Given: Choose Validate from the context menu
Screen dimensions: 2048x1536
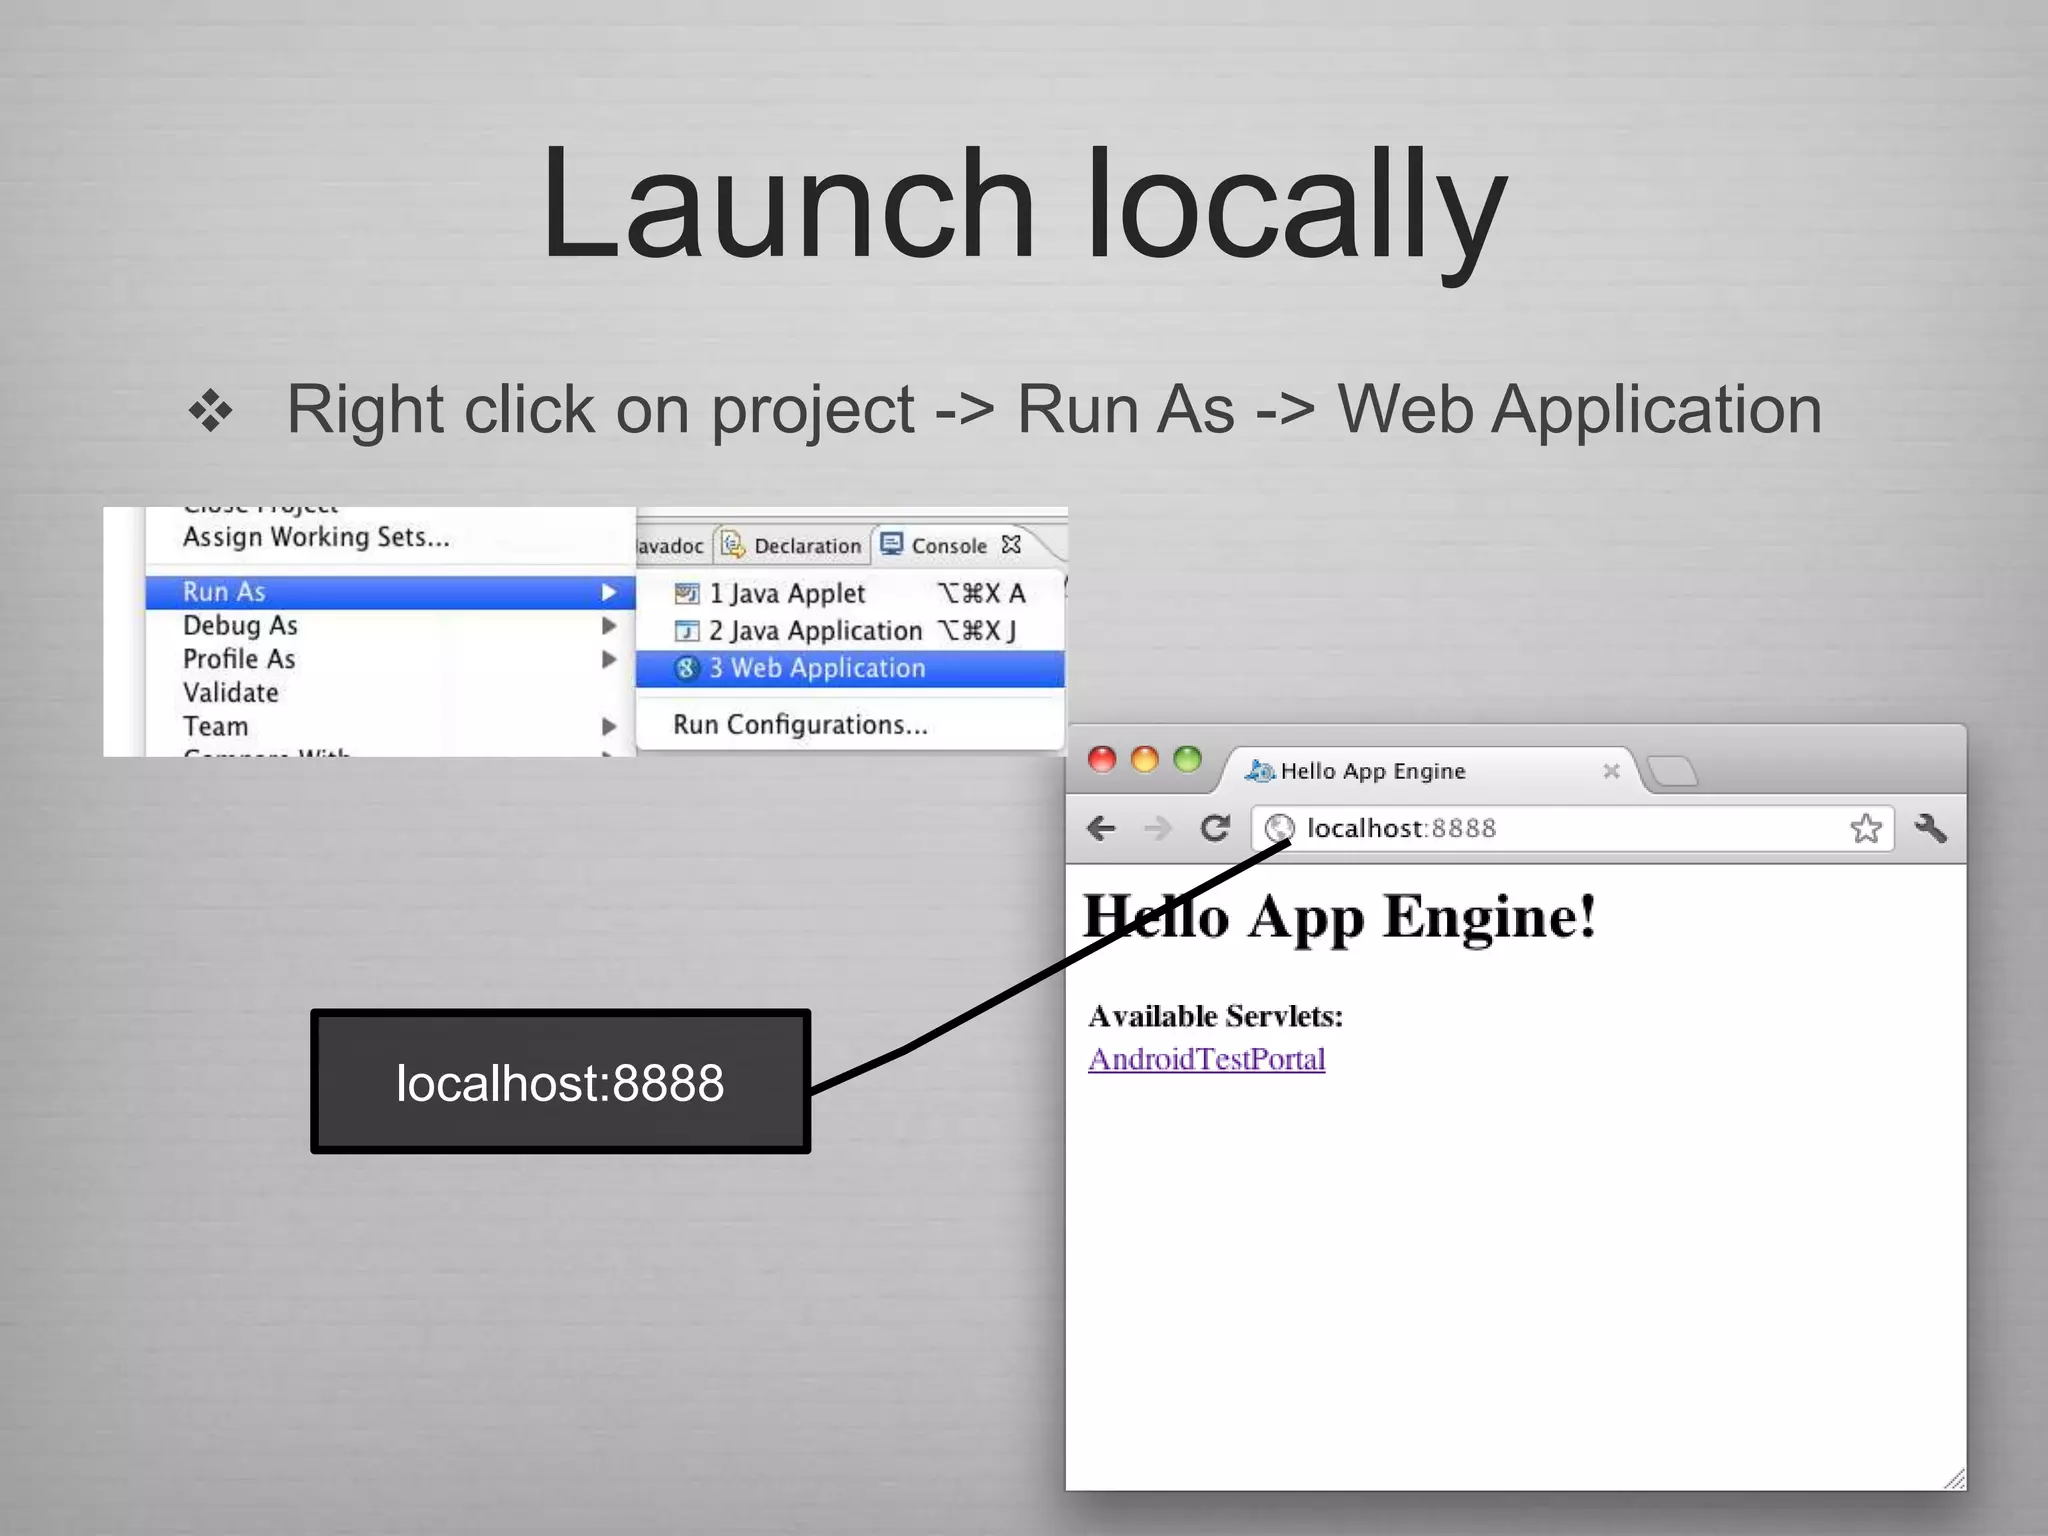Looking at the screenshot, I should (x=390, y=693).
